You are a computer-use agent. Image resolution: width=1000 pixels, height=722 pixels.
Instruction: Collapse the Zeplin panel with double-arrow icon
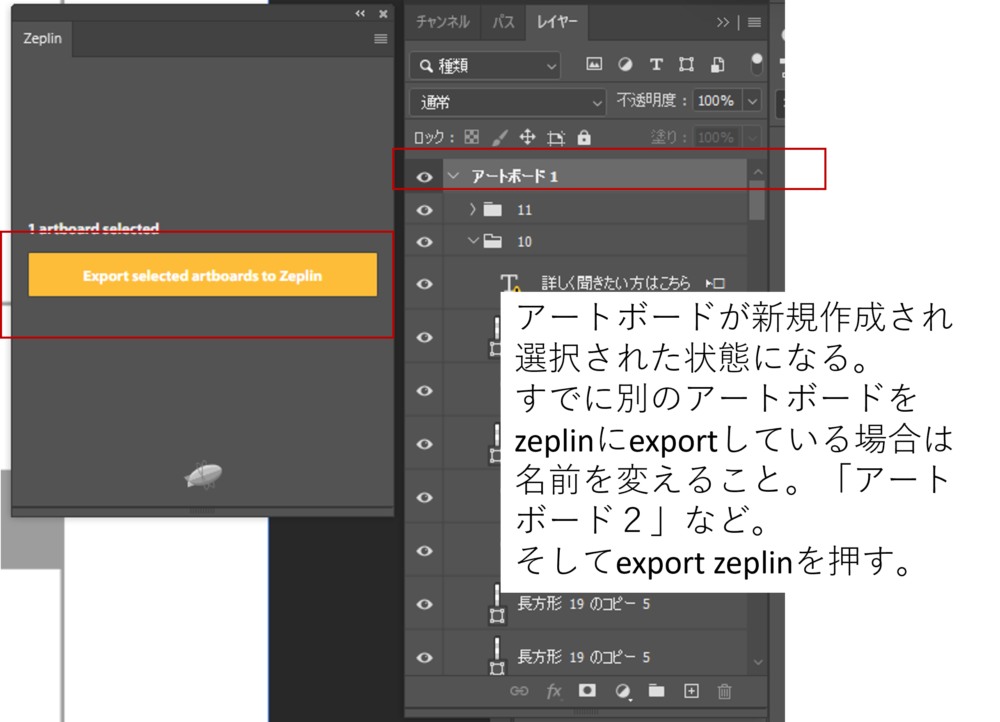(360, 13)
